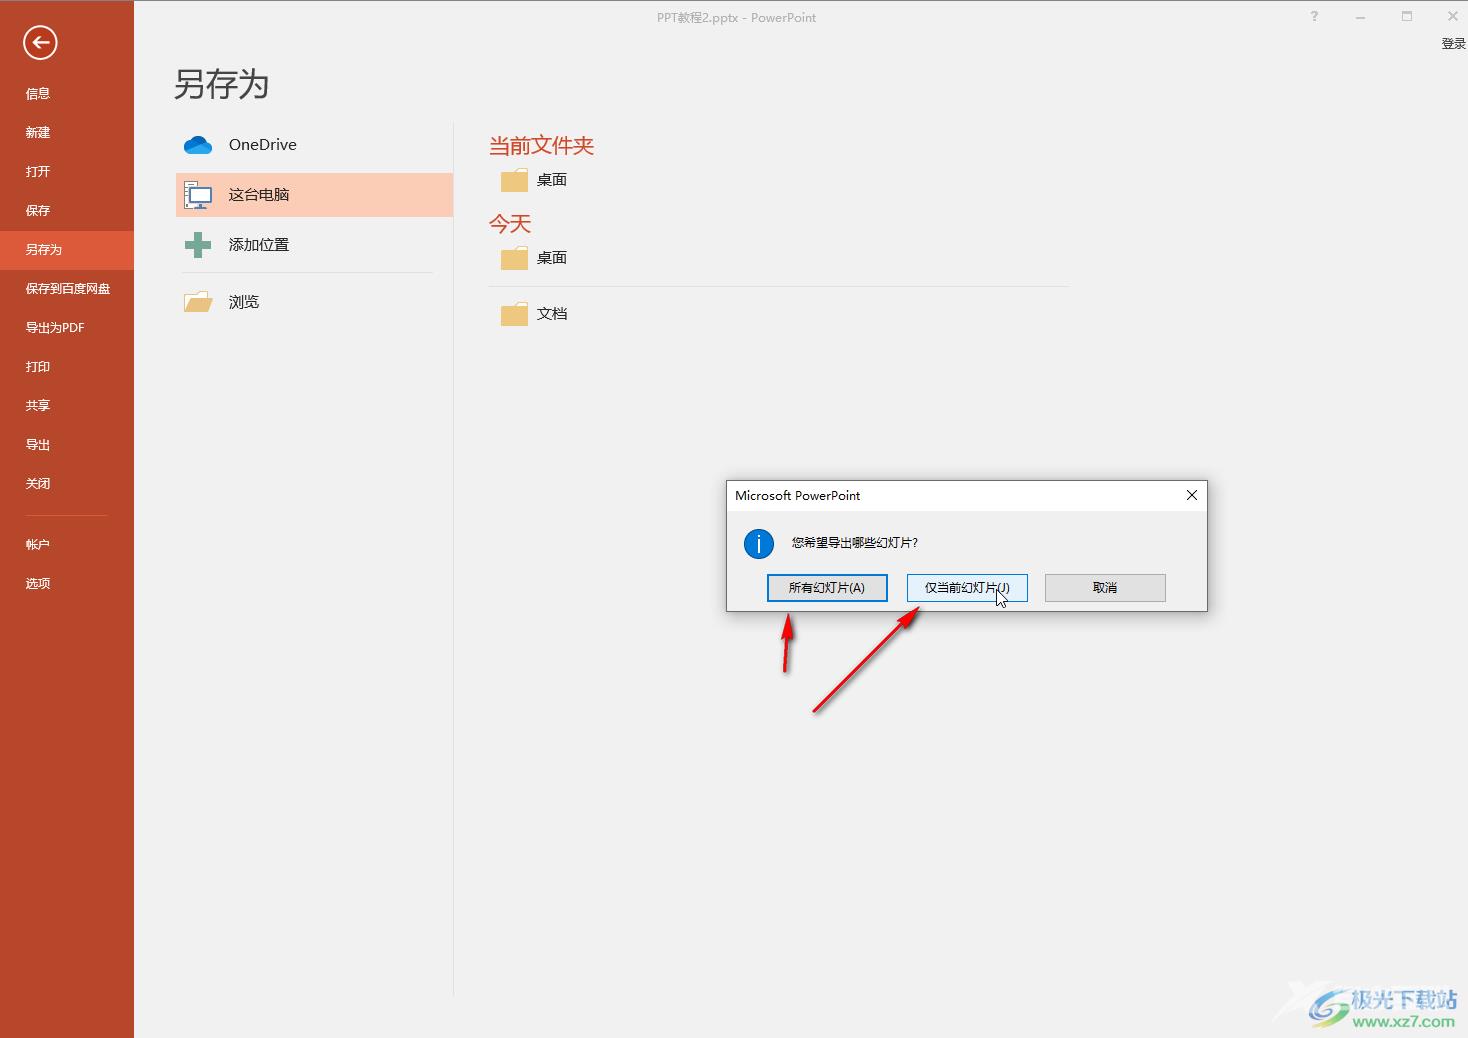1468x1038 pixels.
Task: Click the back arrow icon
Action: (x=40, y=42)
